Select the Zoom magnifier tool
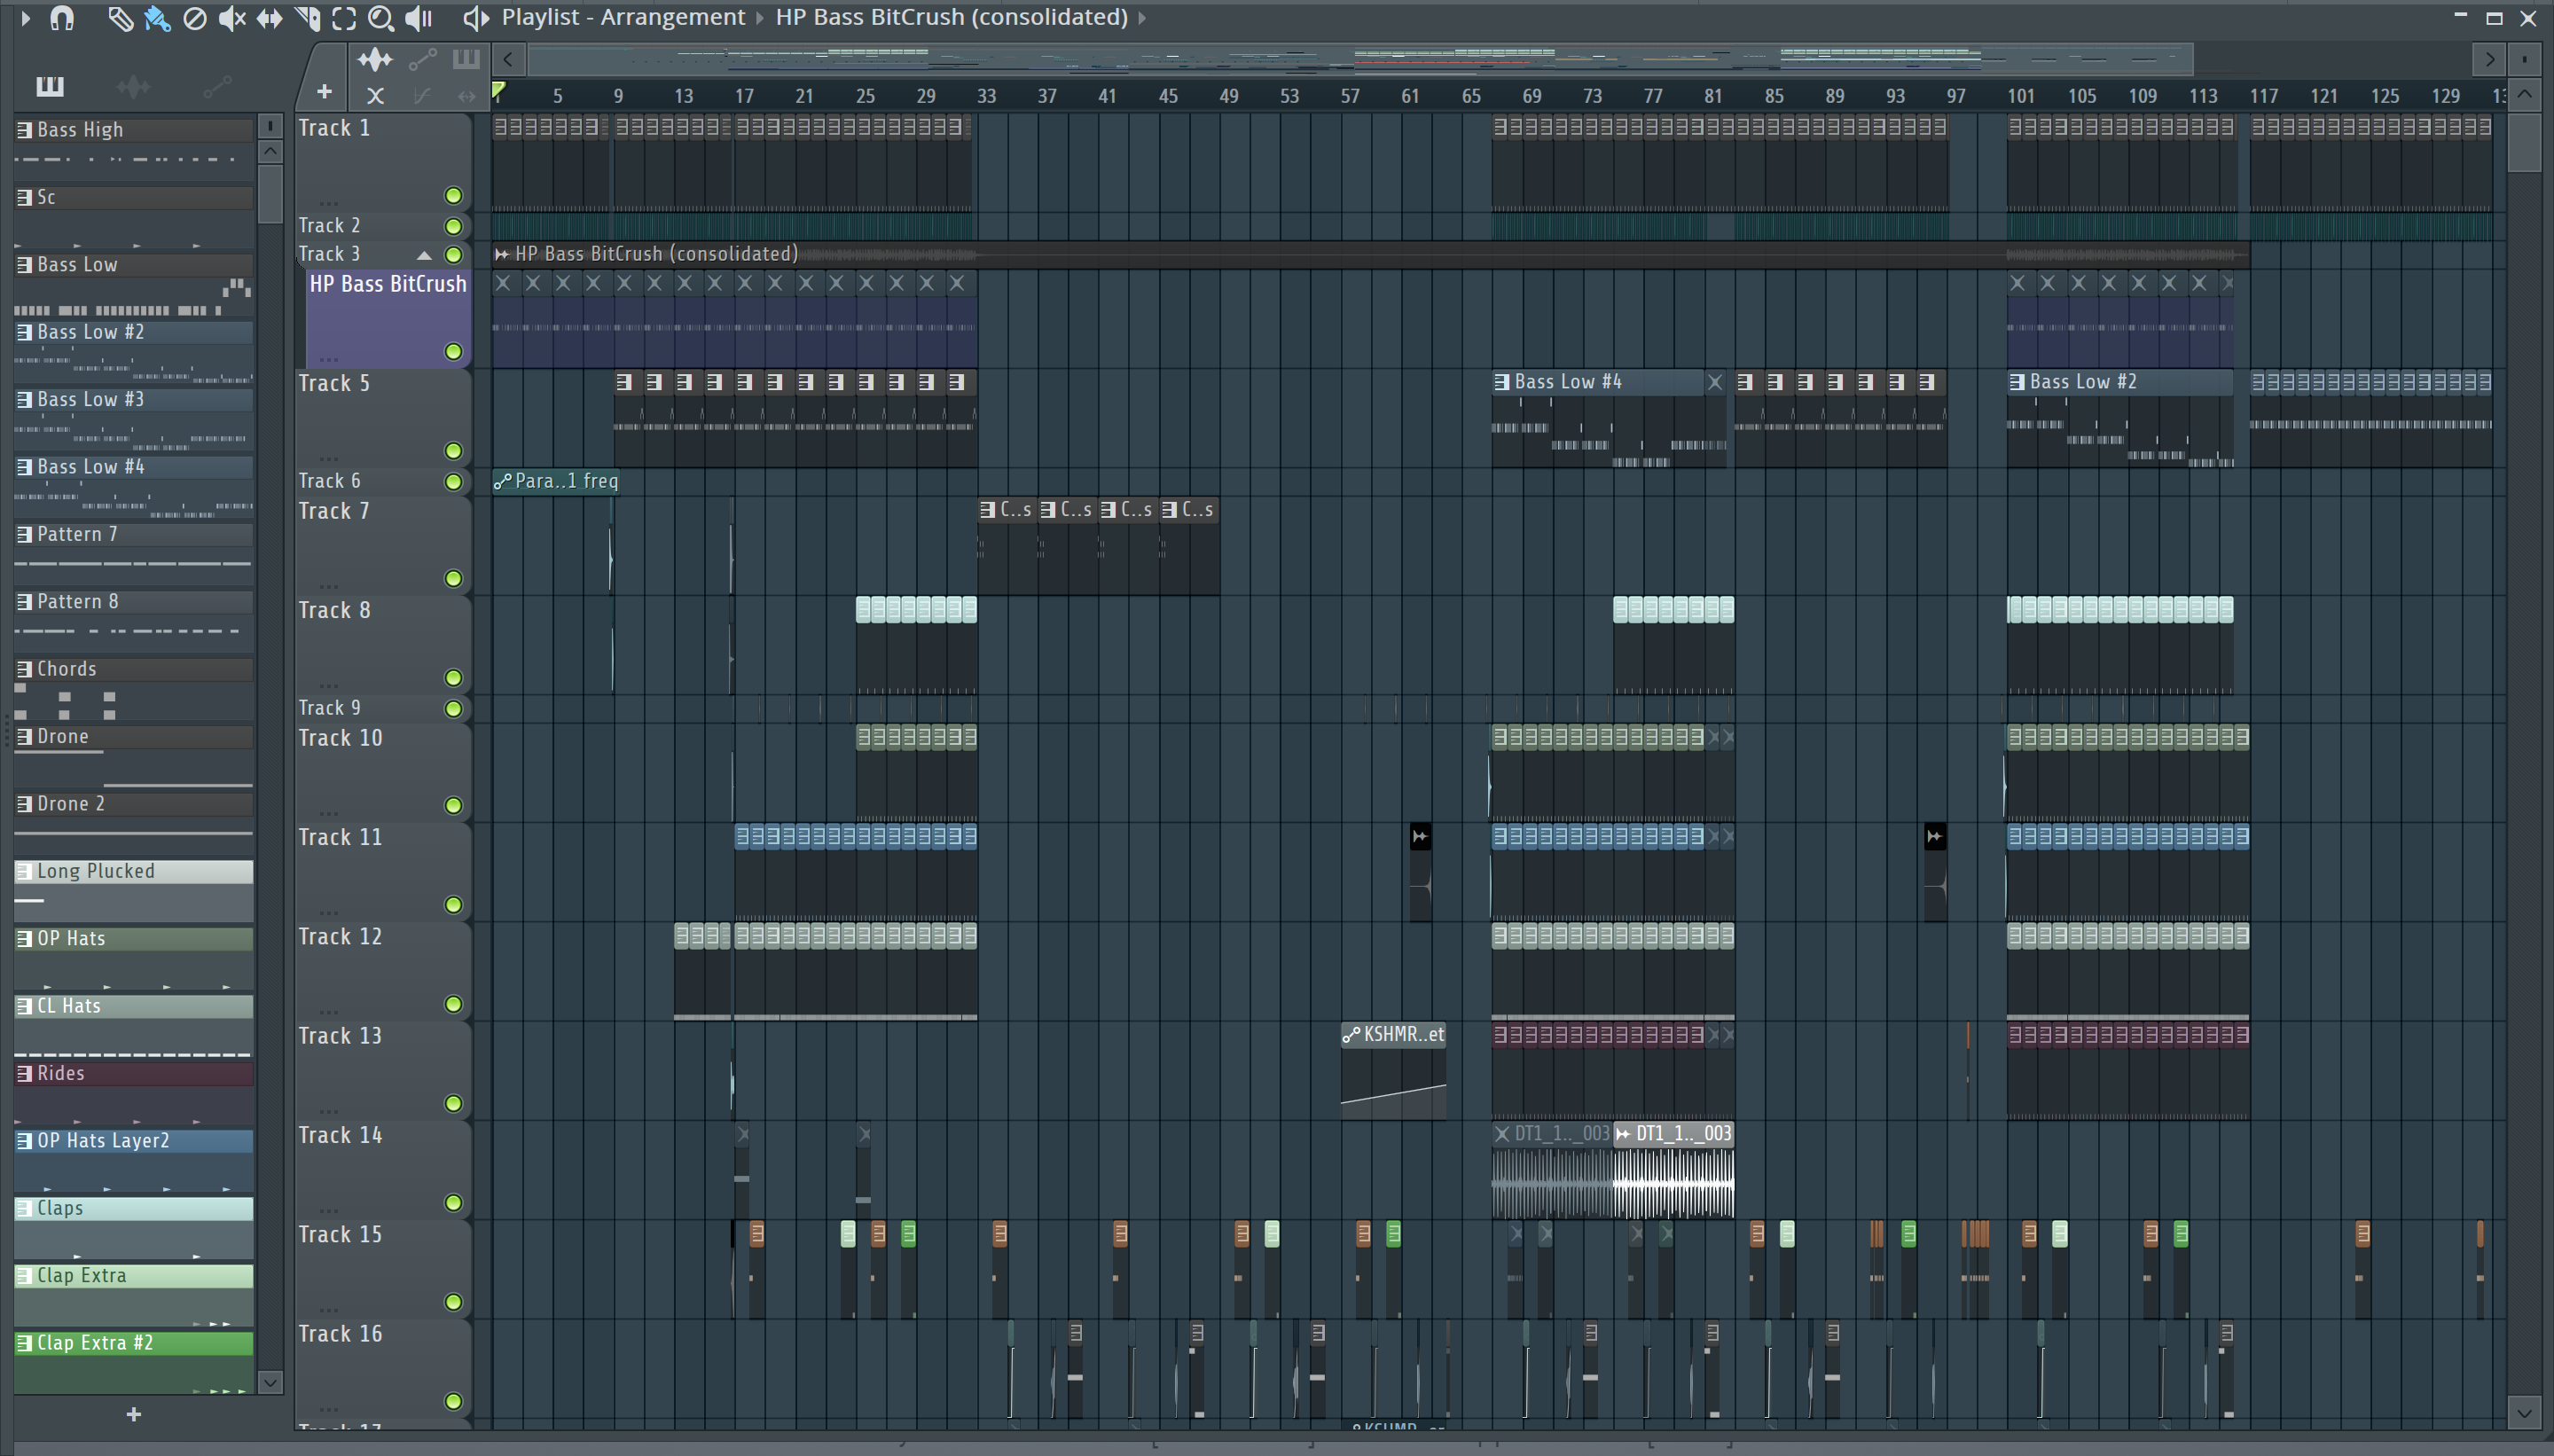This screenshot has width=2554, height=1456. (x=380, y=18)
